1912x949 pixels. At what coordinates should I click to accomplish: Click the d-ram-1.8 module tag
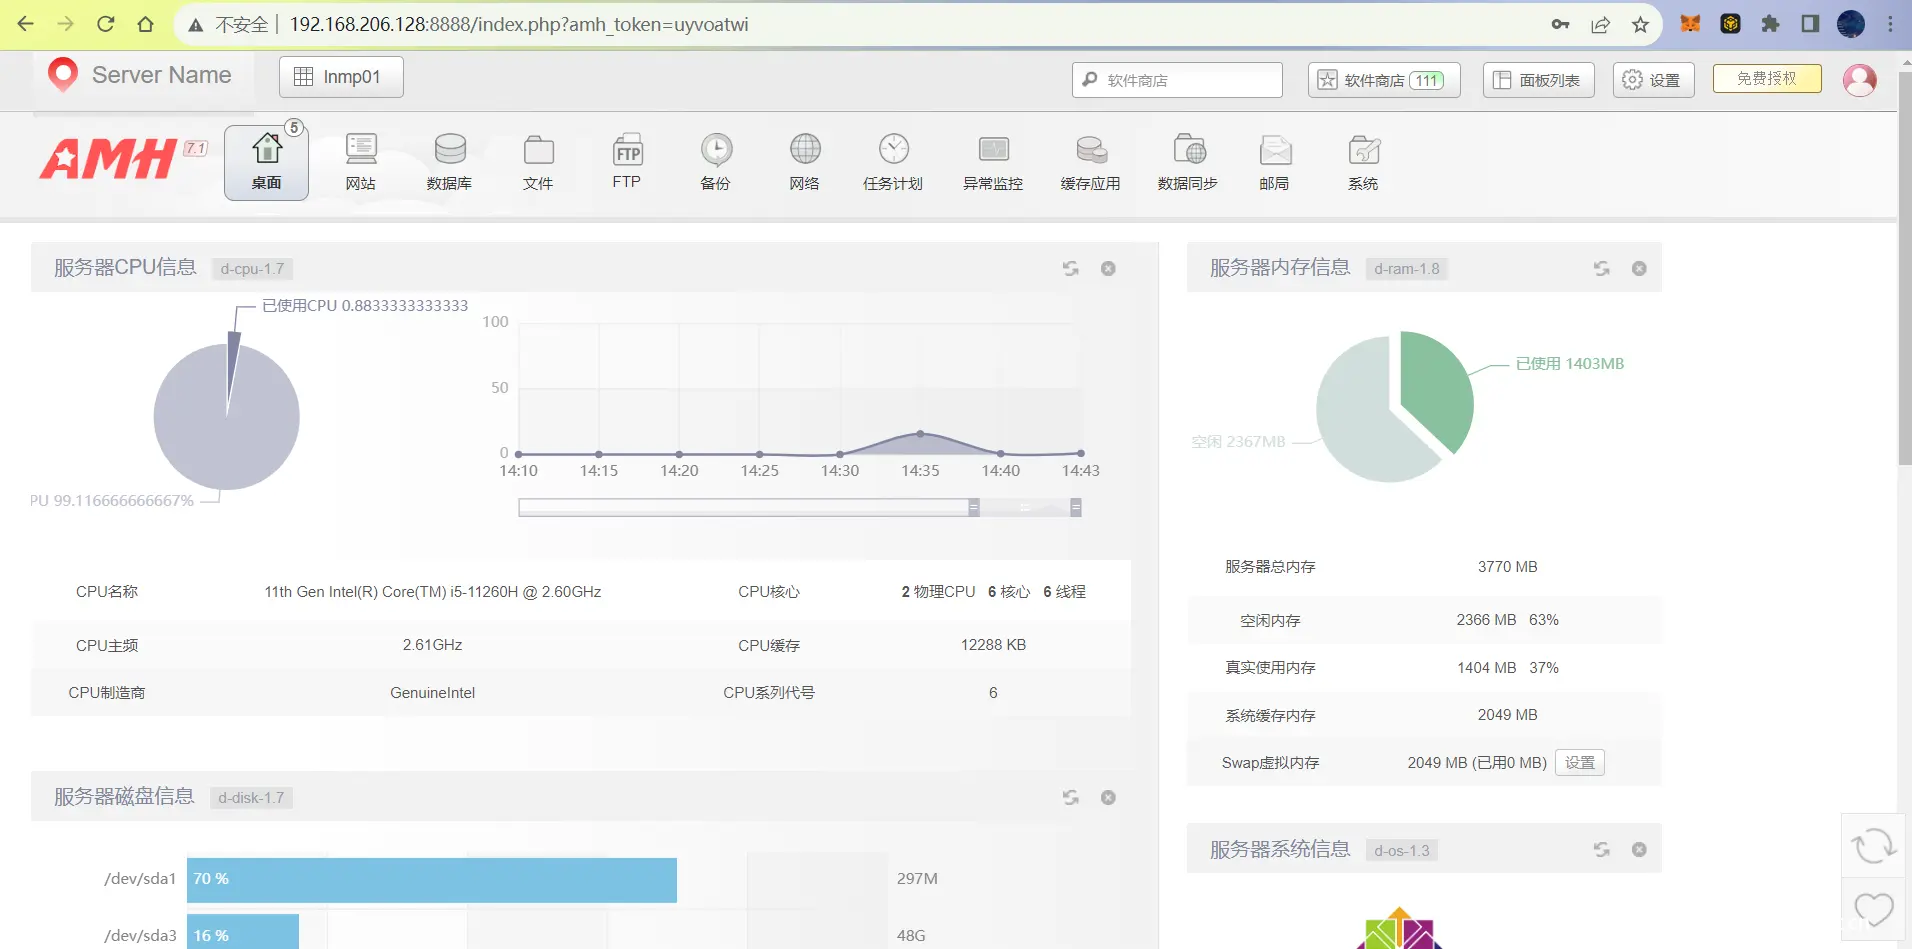[x=1407, y=269]
